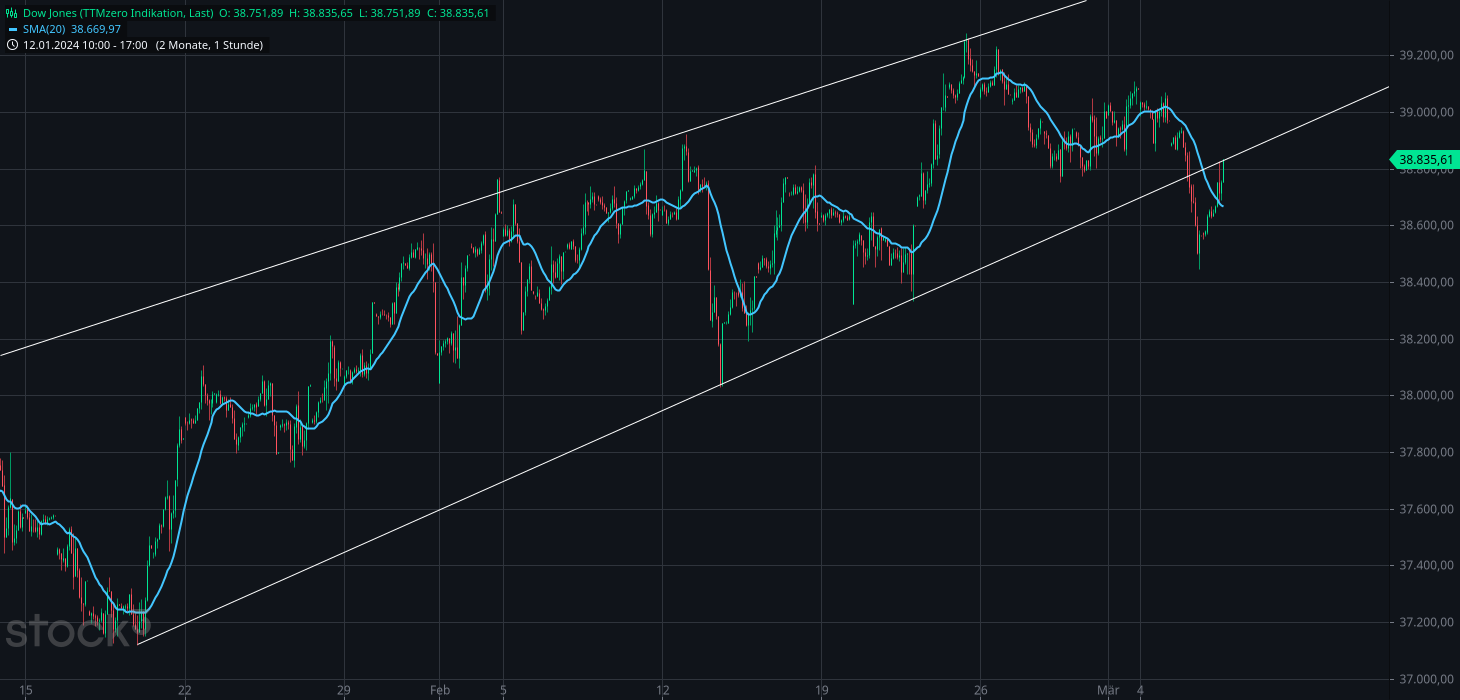Screen dimensions: 1460x700
Task: Click the candlestick chart icon beside Dow Jones
Action: [x=9, y=14]
